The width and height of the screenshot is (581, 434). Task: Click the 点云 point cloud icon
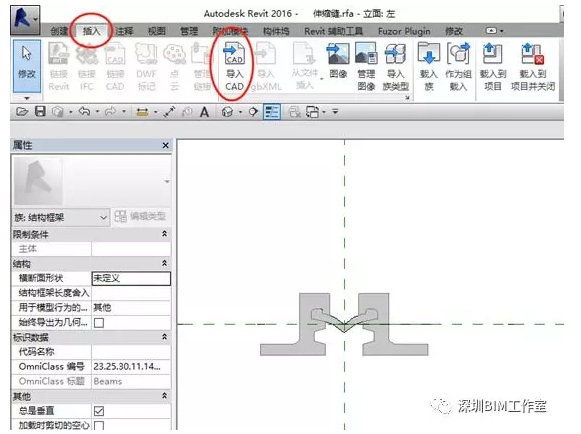coord(174,67)
